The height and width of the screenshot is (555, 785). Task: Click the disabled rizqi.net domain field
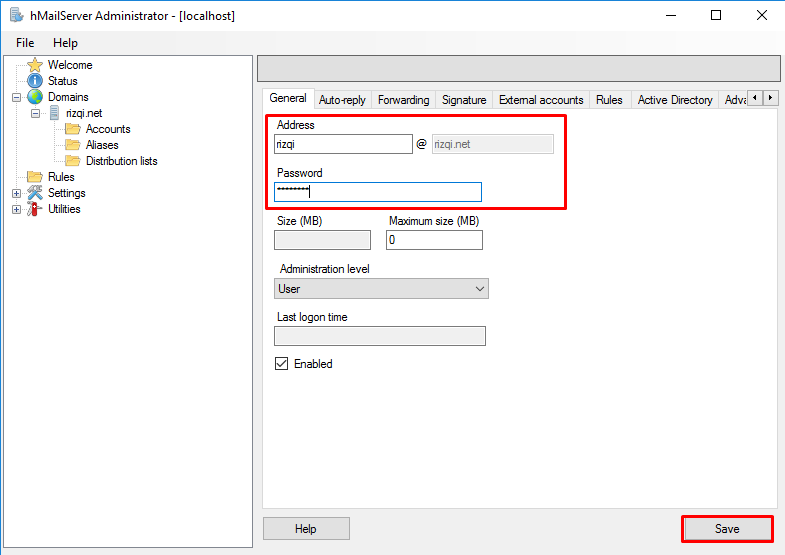[x=493, y=144]
